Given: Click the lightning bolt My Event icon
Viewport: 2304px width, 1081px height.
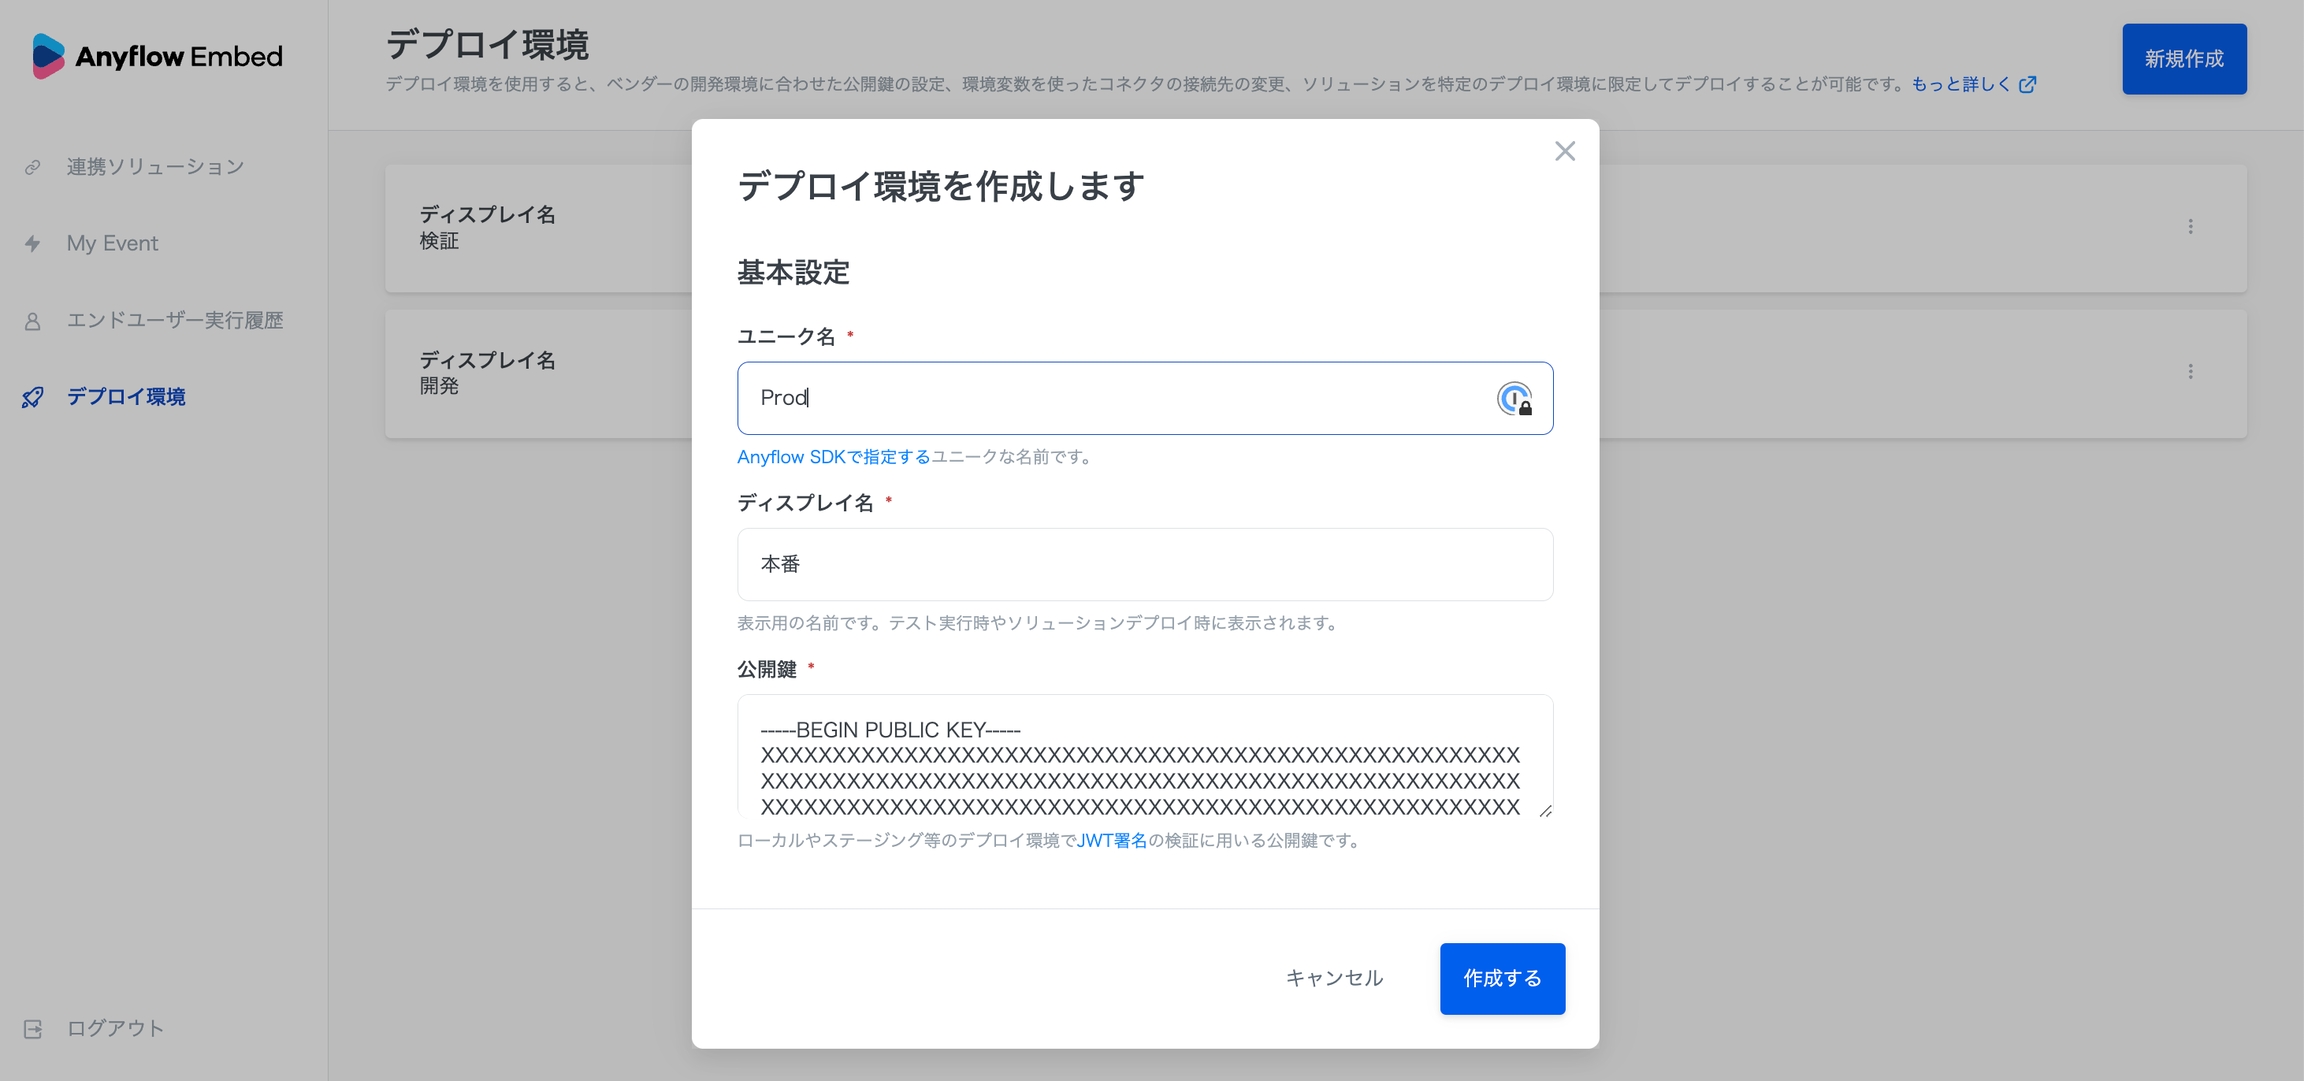Looking at the screenshot, I should (x=33, y=243).
